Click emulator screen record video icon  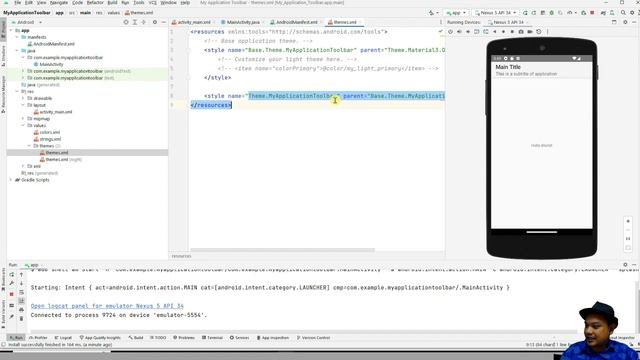[x=530, y=31]
